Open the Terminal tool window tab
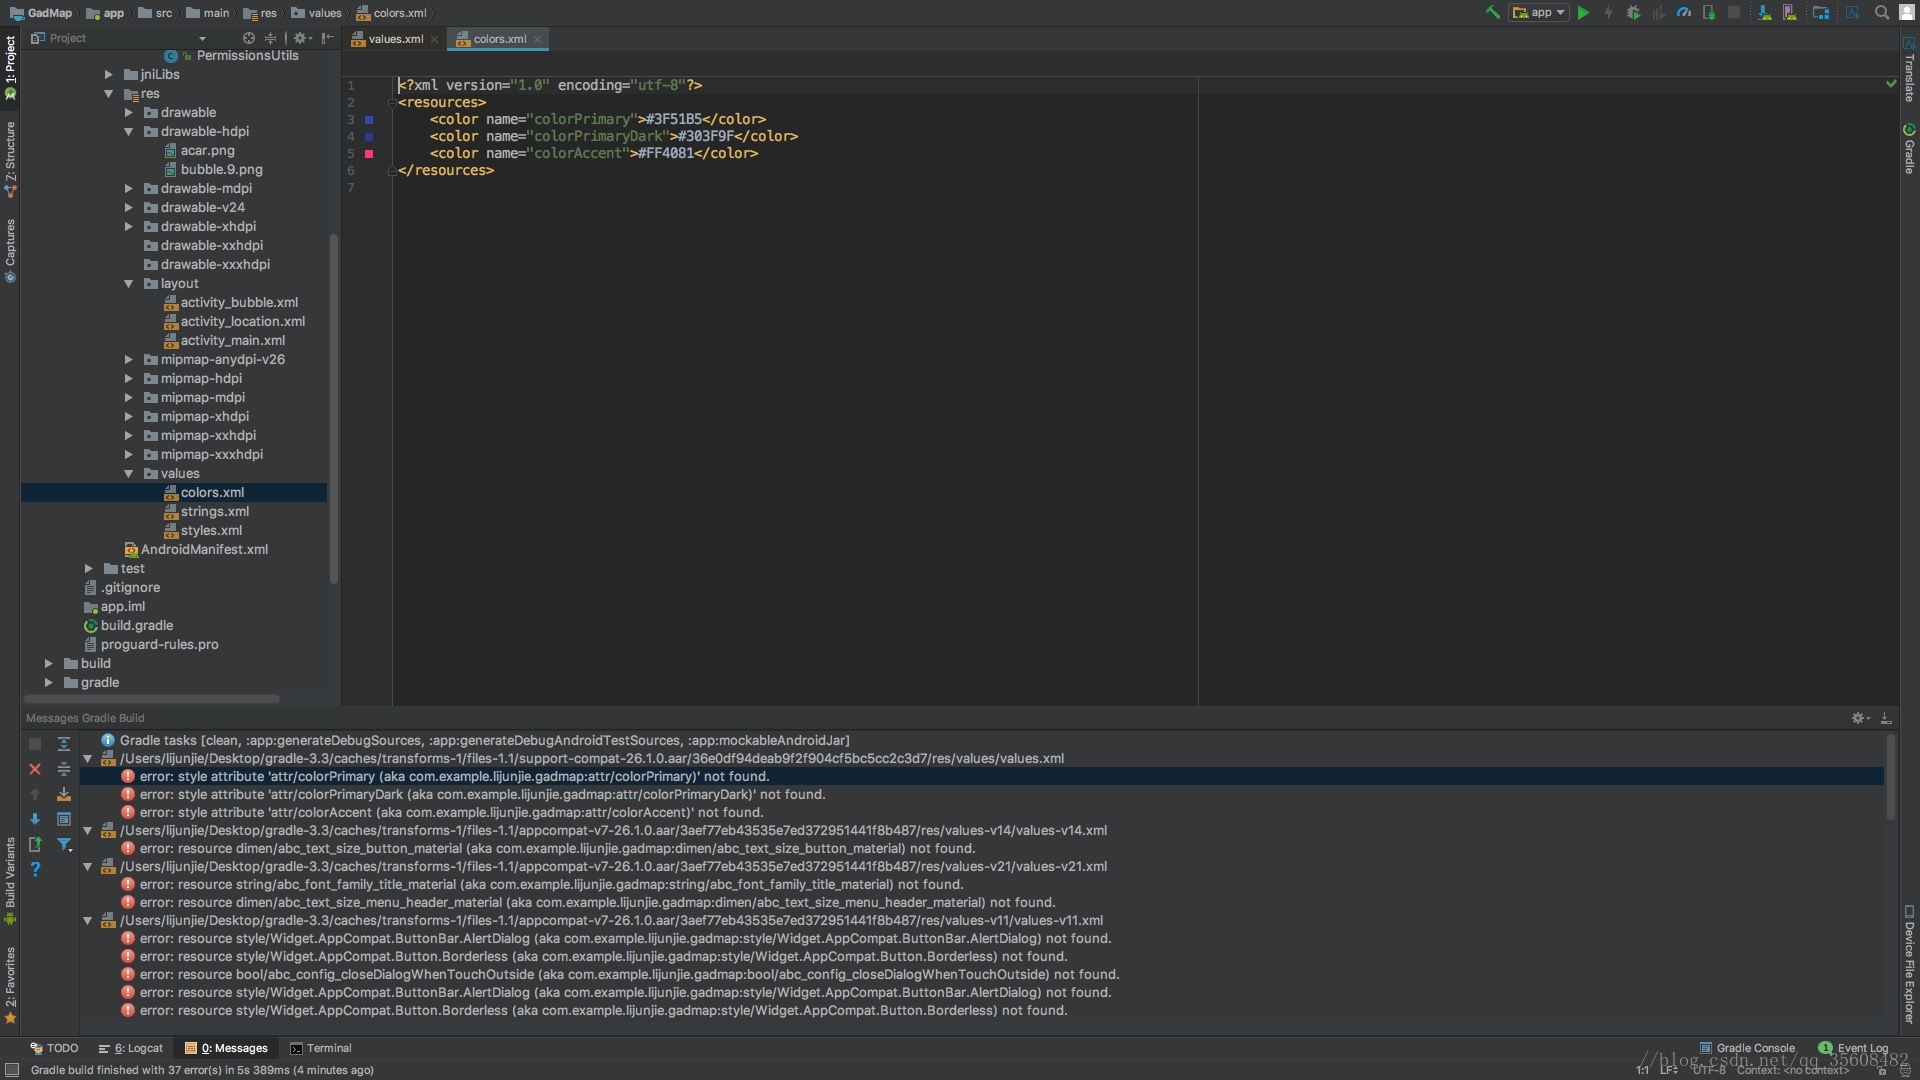The image size is (1920, 1080). [320, 1048]
